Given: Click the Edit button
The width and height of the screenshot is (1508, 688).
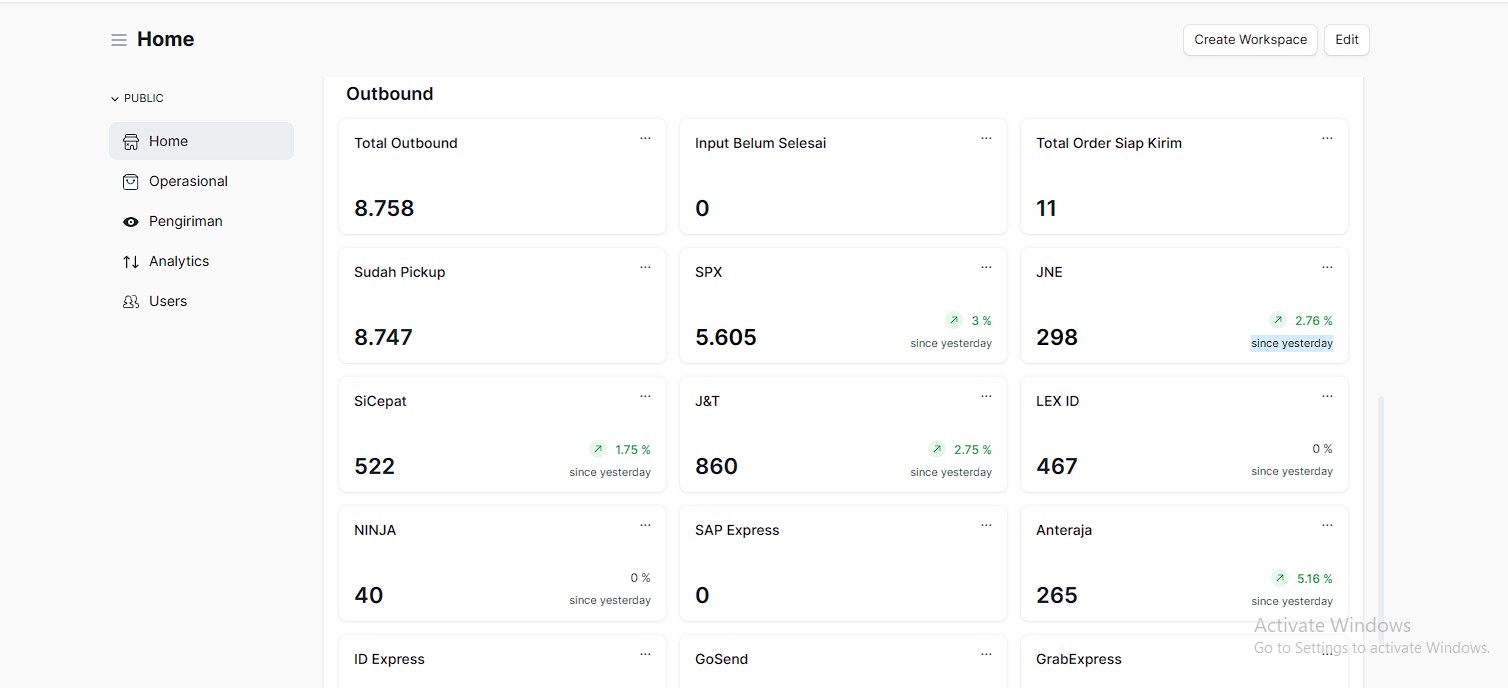Looking at the screenshot, I should [x=1346, y=40].
